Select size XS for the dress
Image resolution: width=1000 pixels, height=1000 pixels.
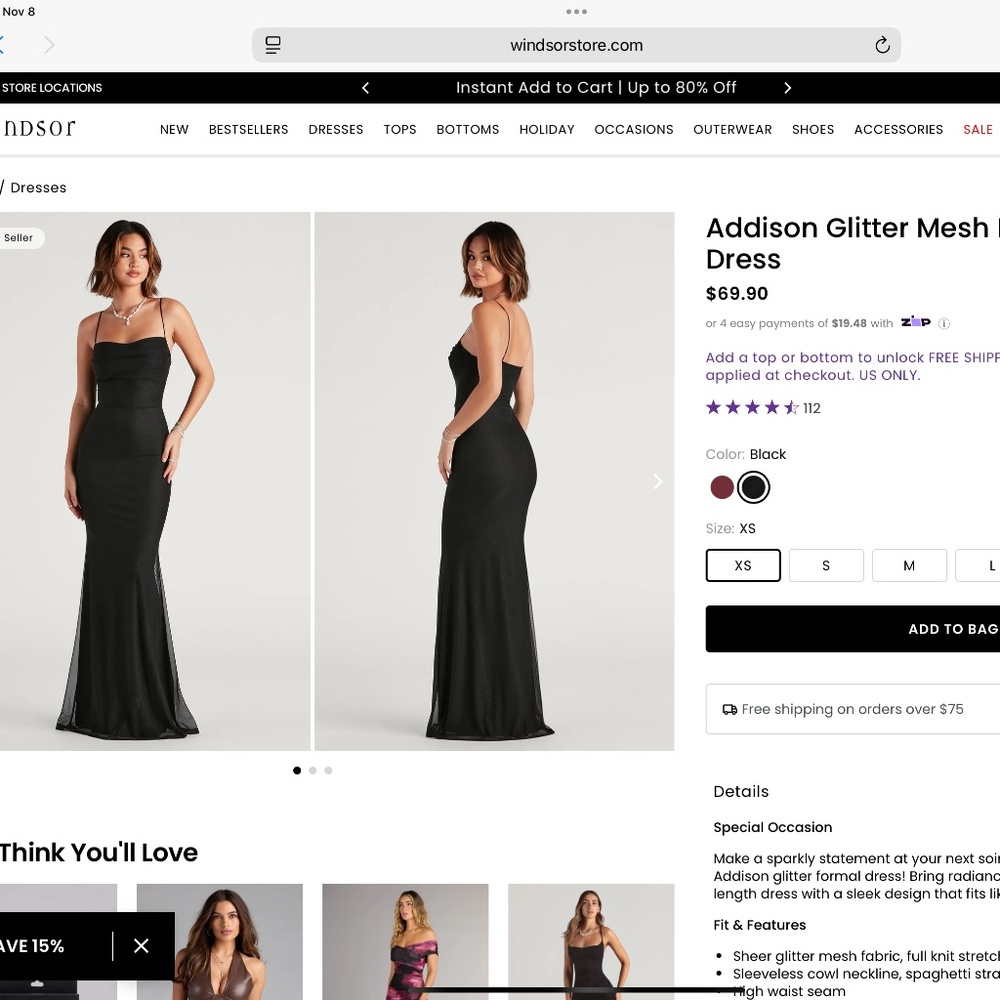click(743, 565)
